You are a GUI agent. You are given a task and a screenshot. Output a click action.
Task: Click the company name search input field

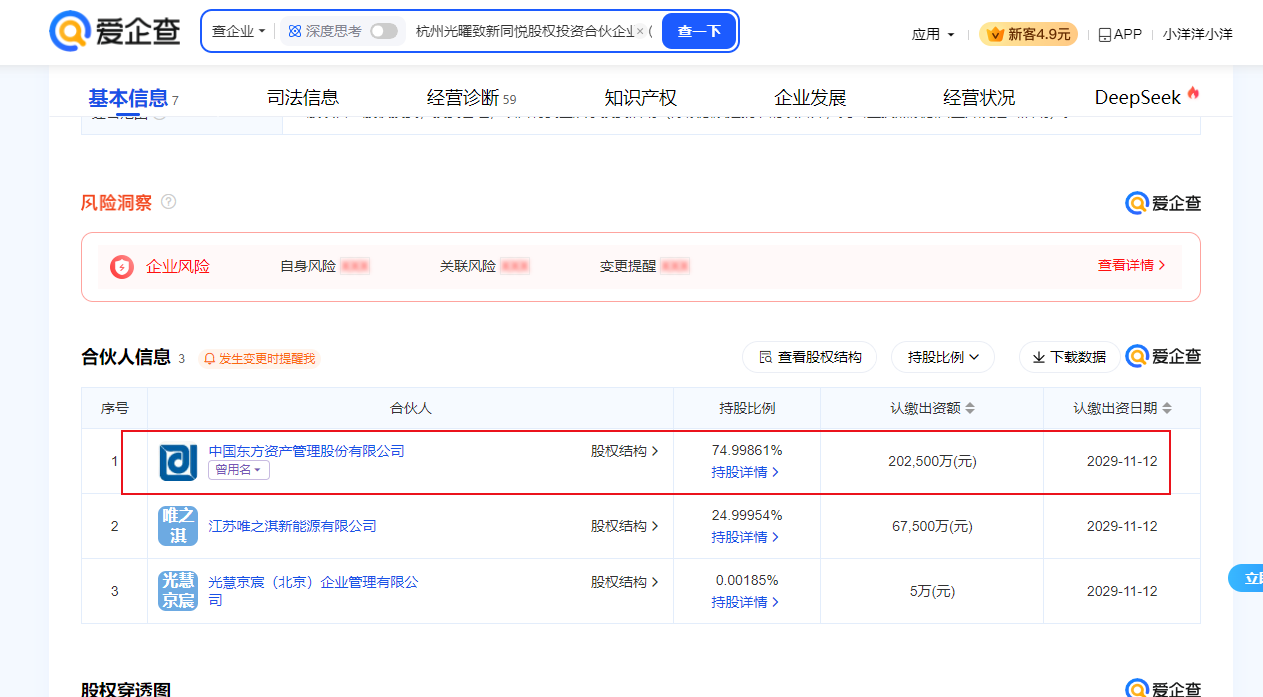click(523, 32)
